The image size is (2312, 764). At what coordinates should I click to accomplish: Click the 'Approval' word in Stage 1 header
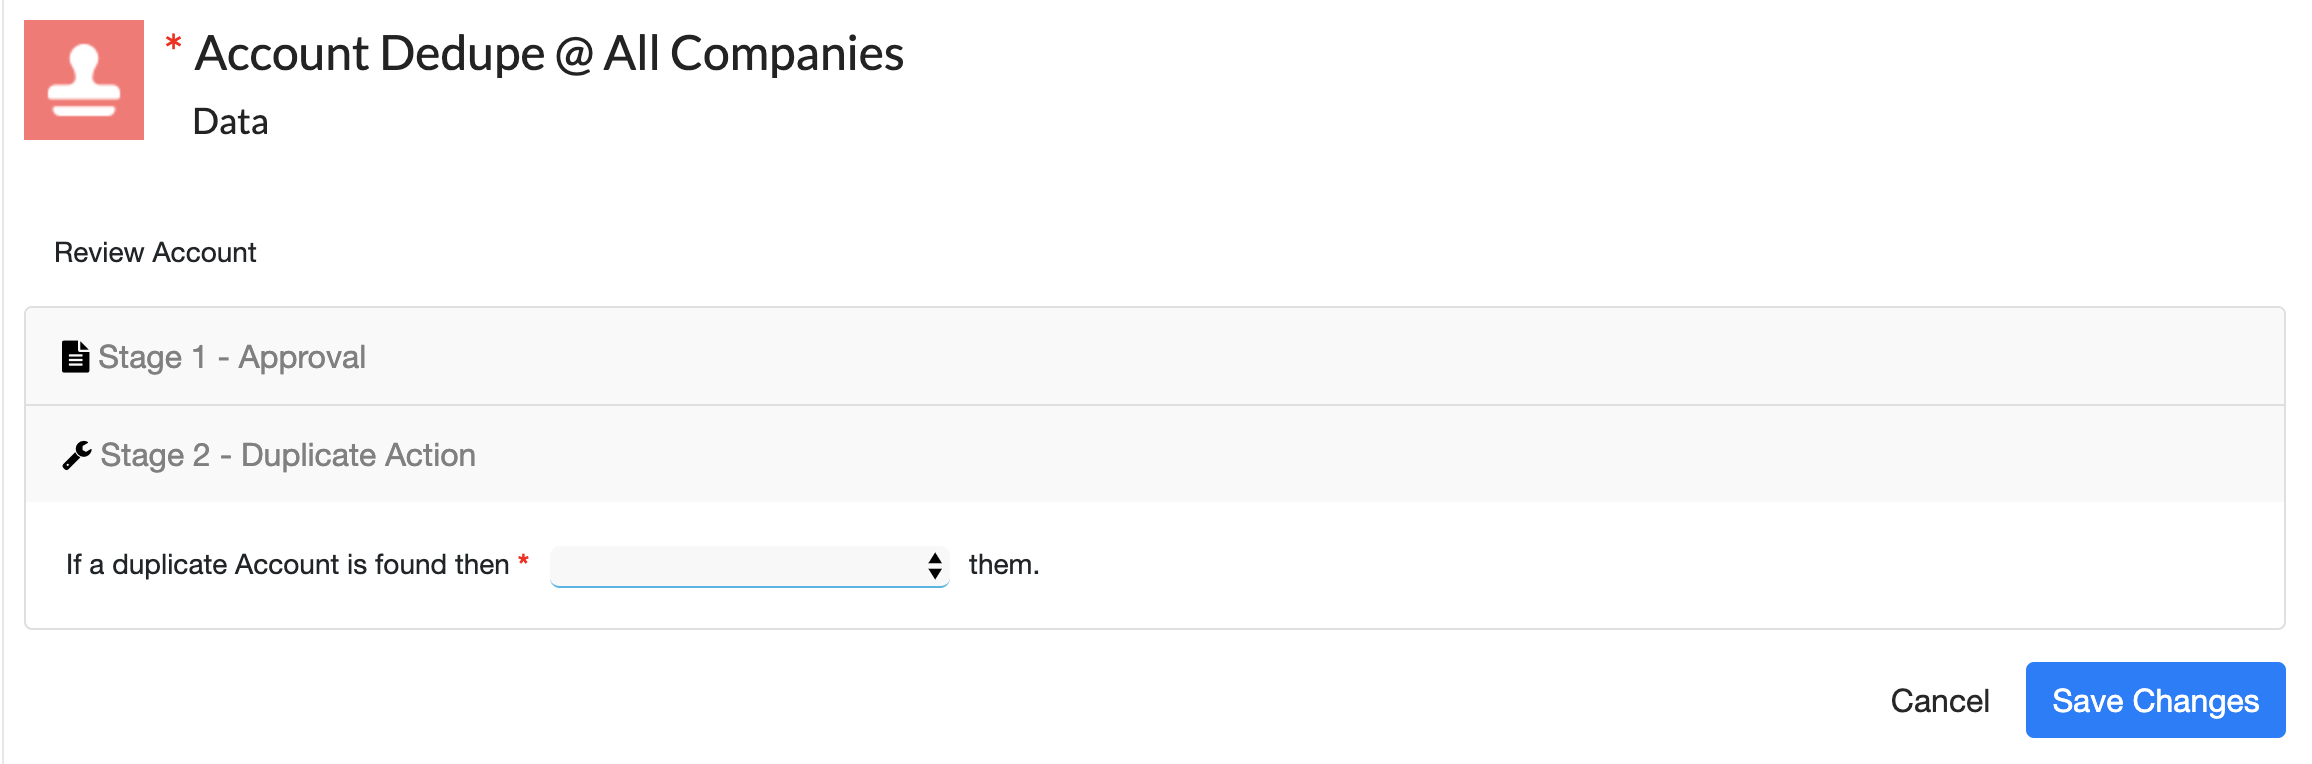[302, 357]
